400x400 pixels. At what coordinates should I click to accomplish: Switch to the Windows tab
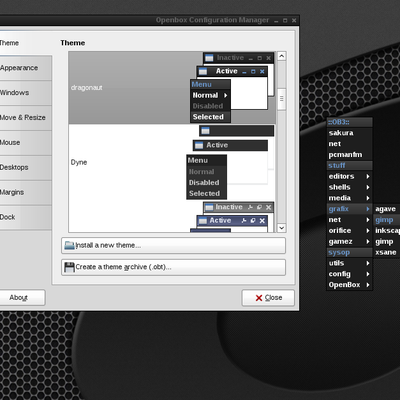(25, 93)
